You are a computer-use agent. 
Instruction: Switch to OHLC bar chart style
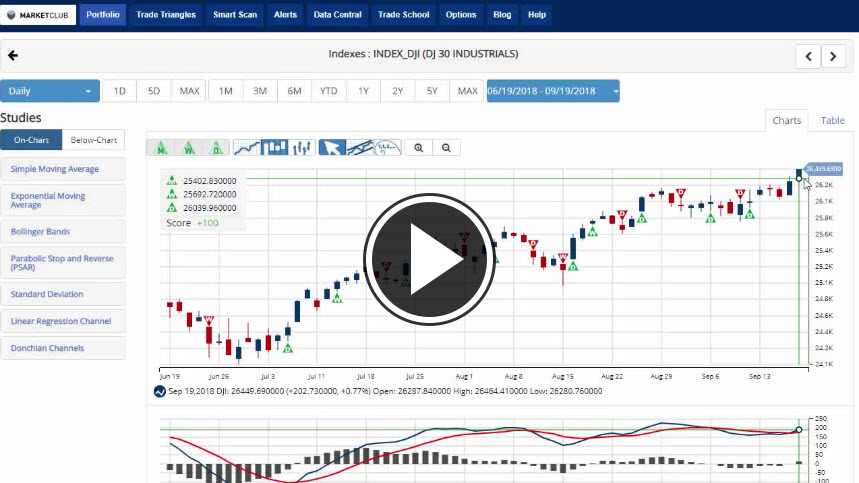point(302,148)
